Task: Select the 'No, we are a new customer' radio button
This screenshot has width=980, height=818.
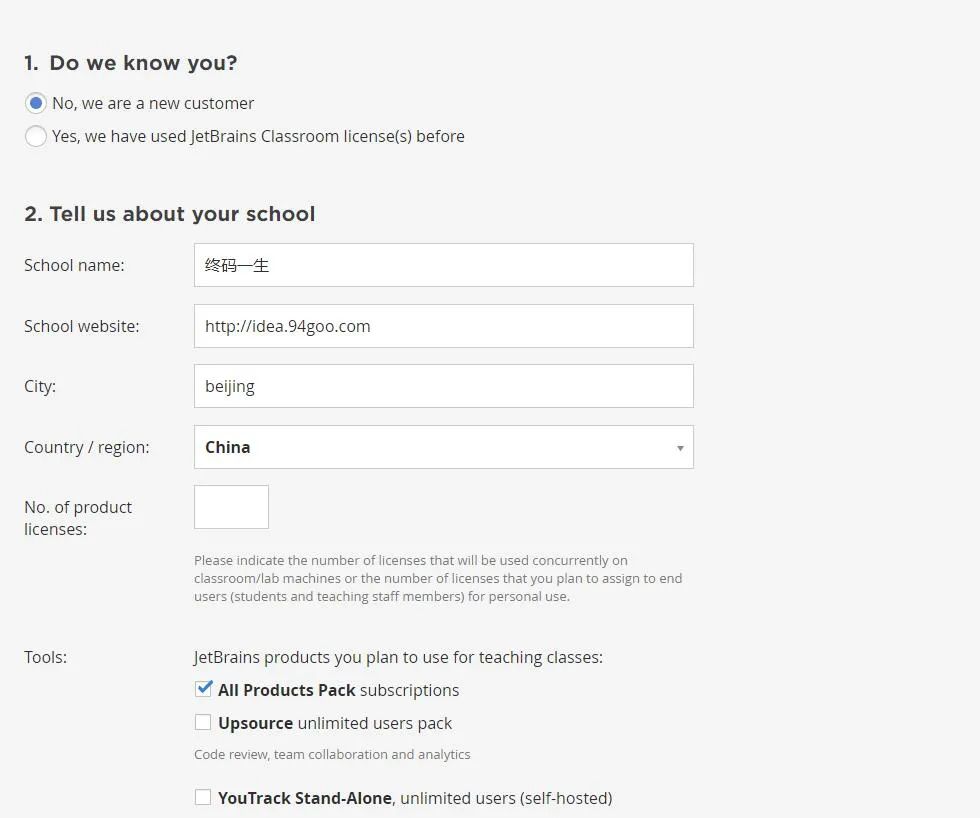Action: tap(36, 103)
